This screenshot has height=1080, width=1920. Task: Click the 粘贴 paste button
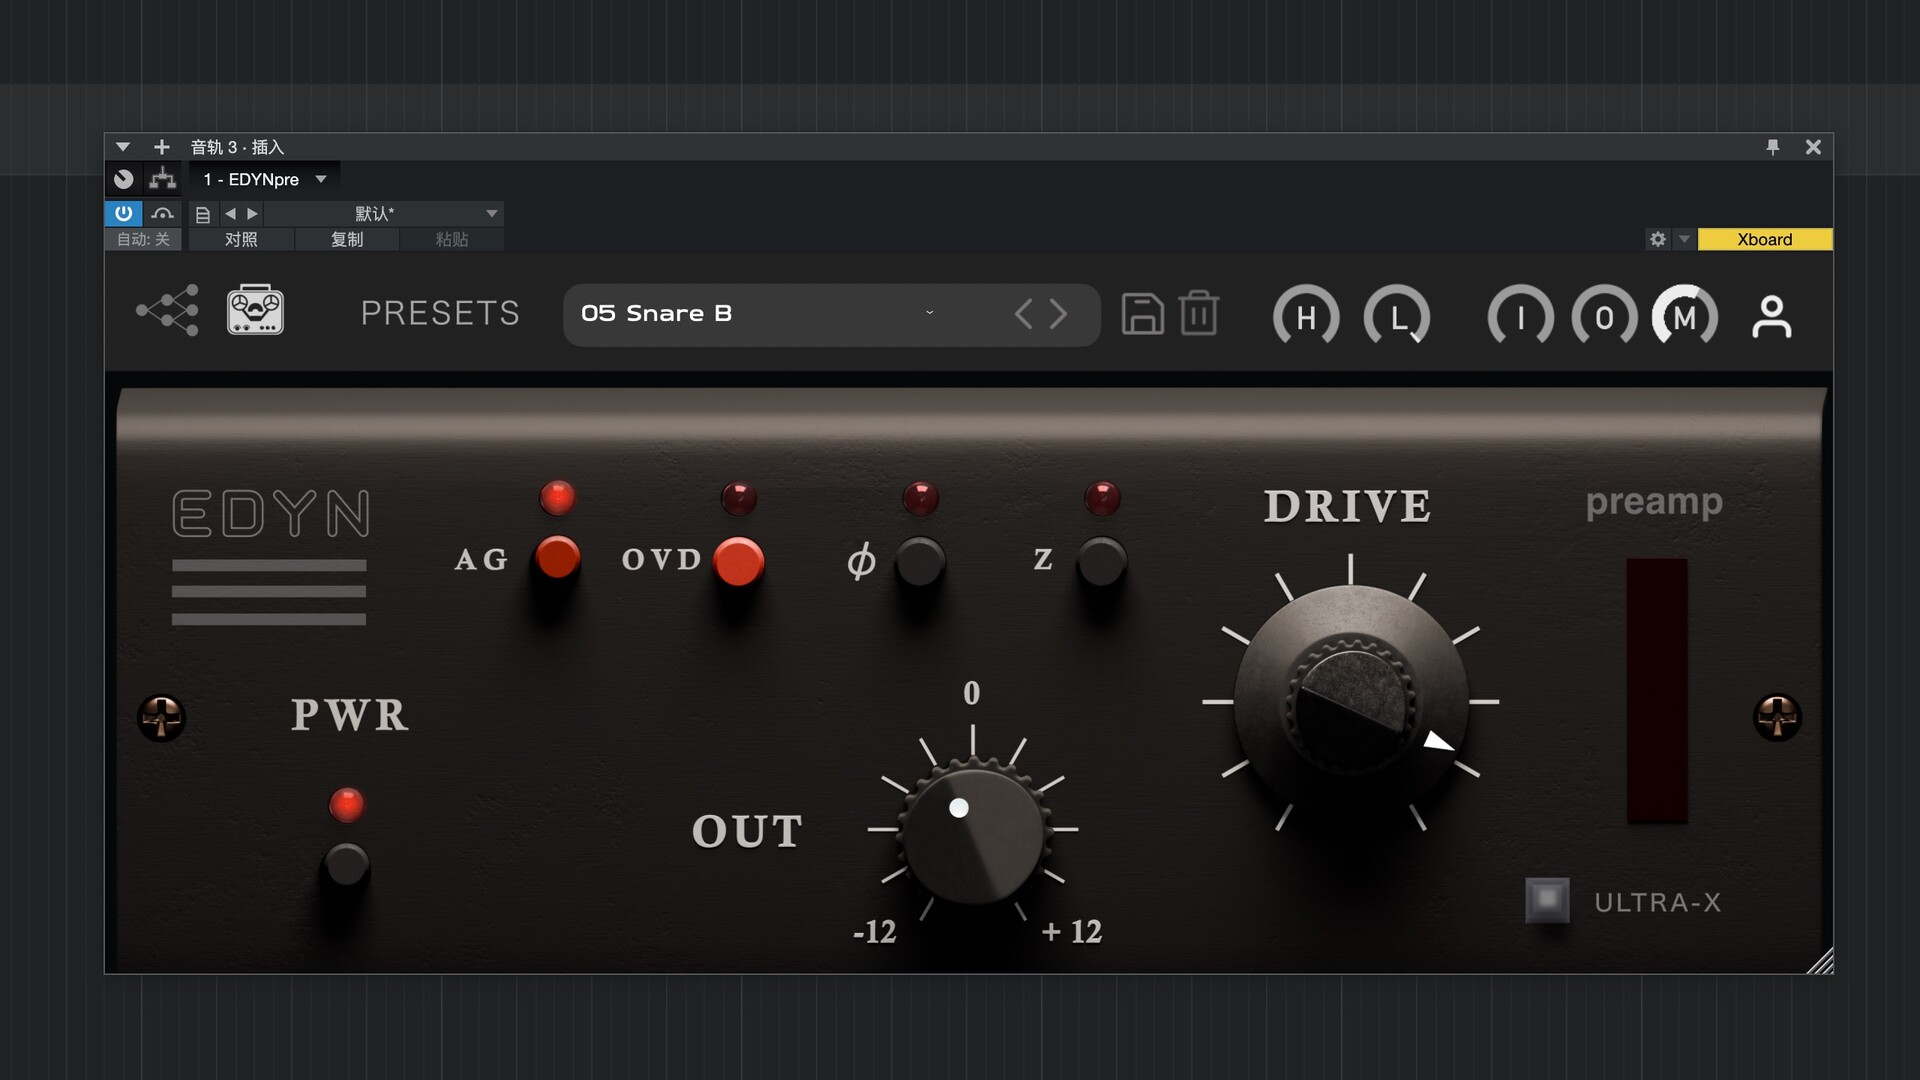click(x=452, y=239)
